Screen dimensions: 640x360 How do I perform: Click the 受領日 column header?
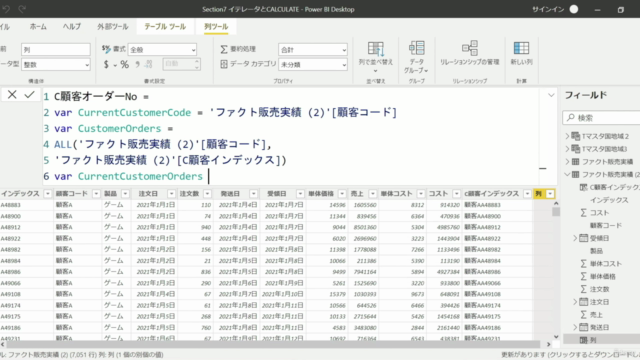(x=277, y=193)
